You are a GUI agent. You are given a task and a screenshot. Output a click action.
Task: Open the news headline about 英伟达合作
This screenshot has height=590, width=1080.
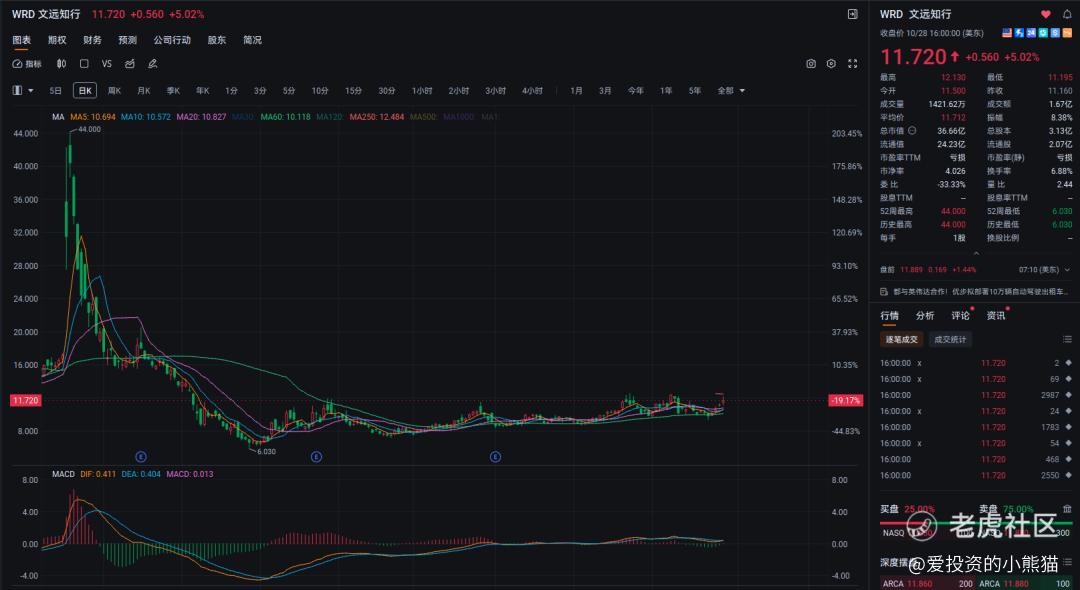click(x=982, y=292)
